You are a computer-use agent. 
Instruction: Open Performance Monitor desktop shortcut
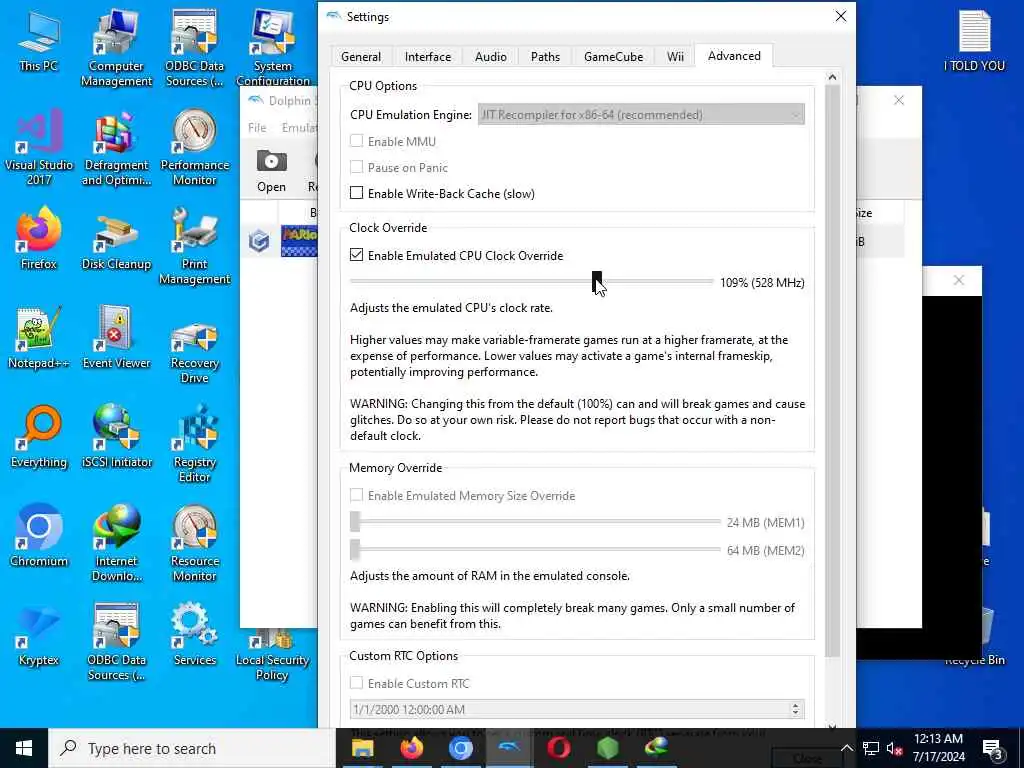[x=195, y=147]
